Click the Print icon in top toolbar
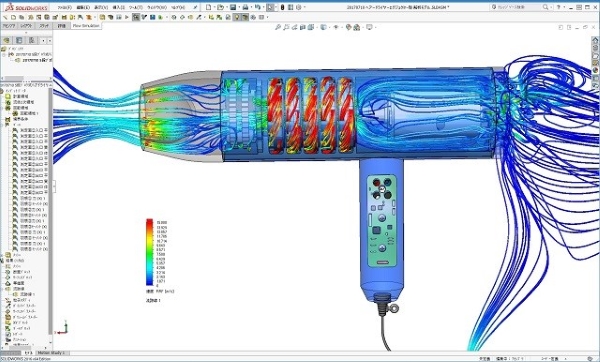The width and height of the screenshot is (600, 362). (245, 7)
